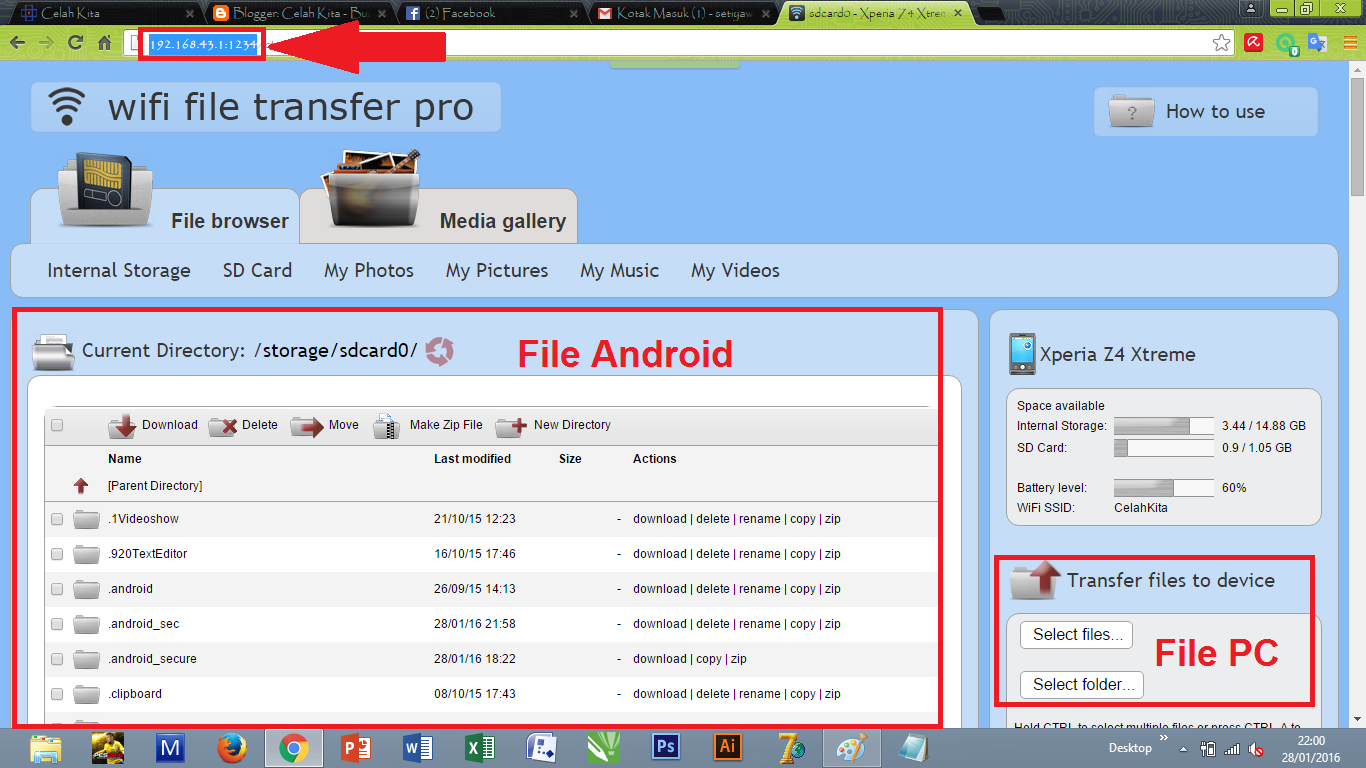Open Illustrator from the taskbar

[x=728, y=747]
